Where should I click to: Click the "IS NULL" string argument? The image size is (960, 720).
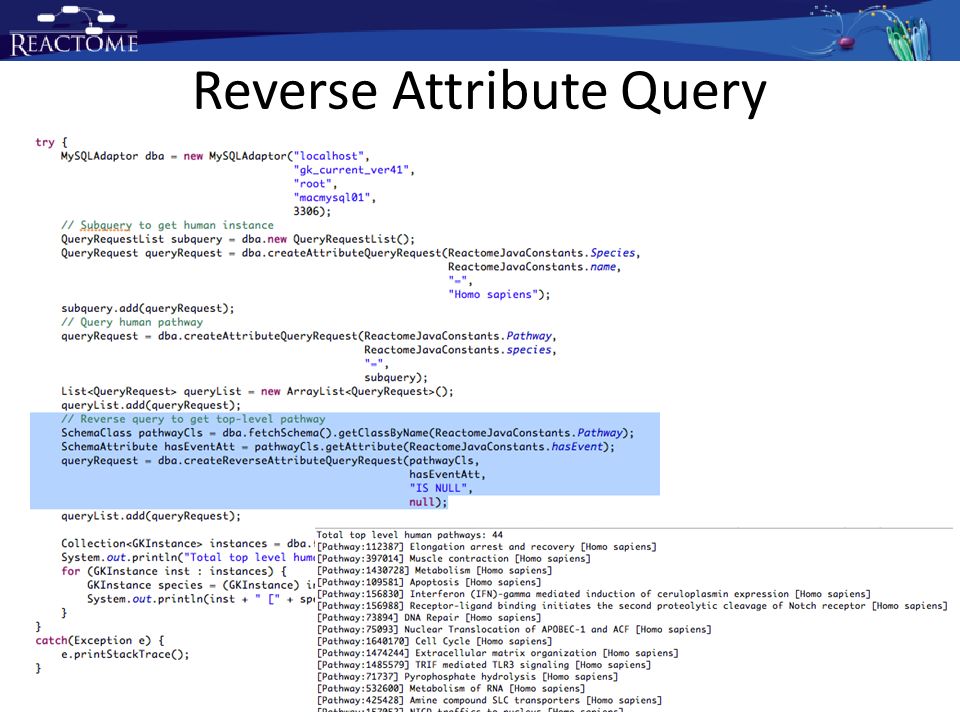click(440, 488)
